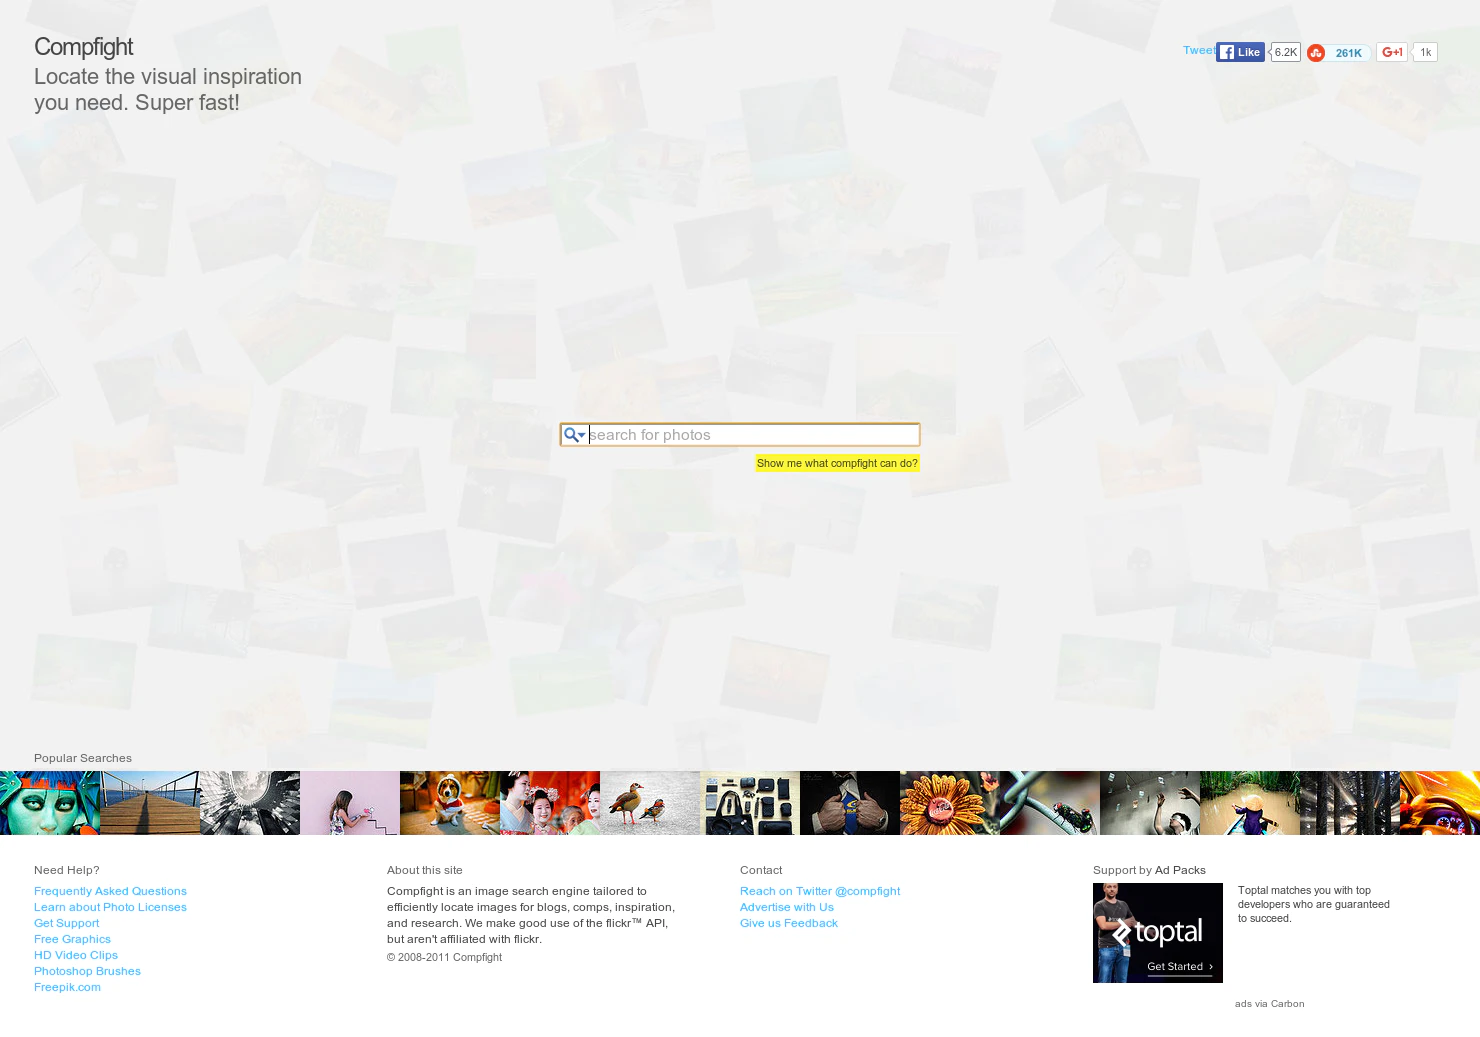Open the wooden pier thumbnail
The height and width of the screenshot is (1037, 1480).
[150, 803]
